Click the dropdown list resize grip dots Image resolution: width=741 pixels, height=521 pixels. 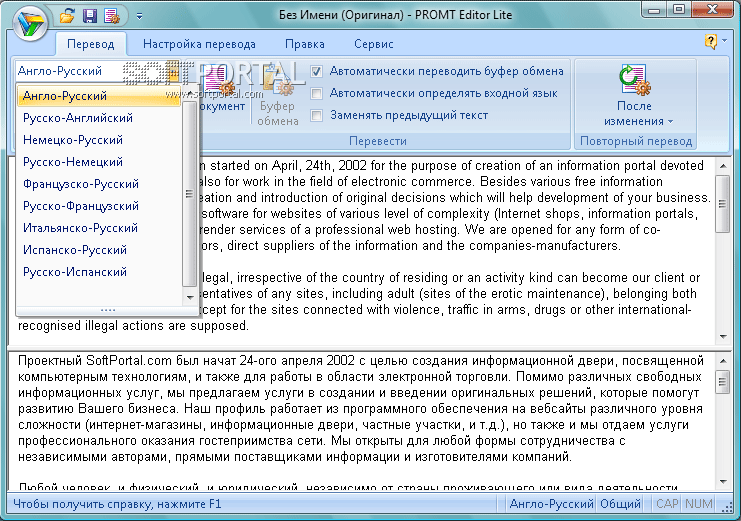(x=108, y=310)
